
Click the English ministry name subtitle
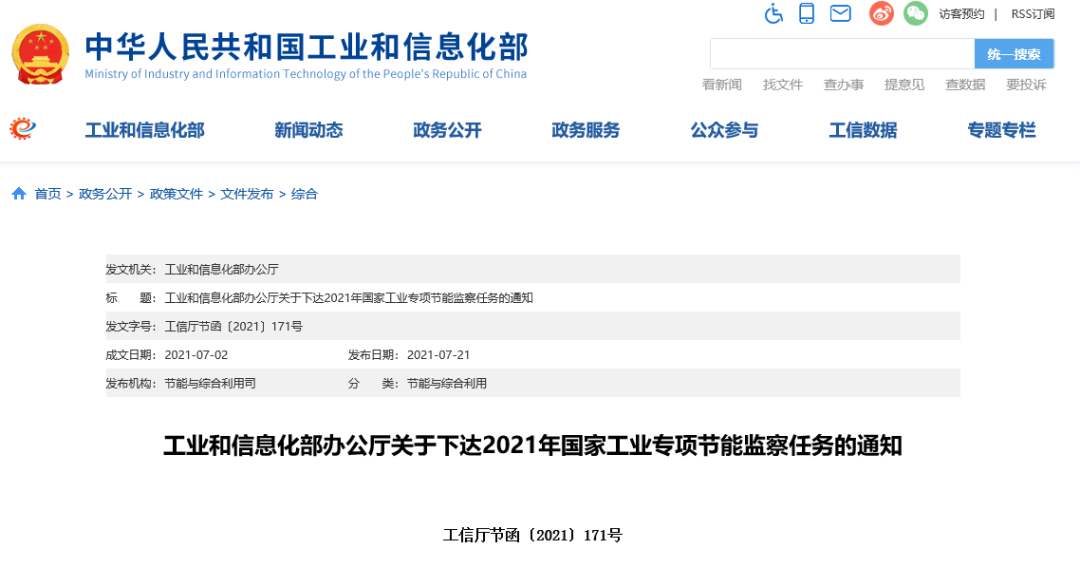tap(306, 74)
